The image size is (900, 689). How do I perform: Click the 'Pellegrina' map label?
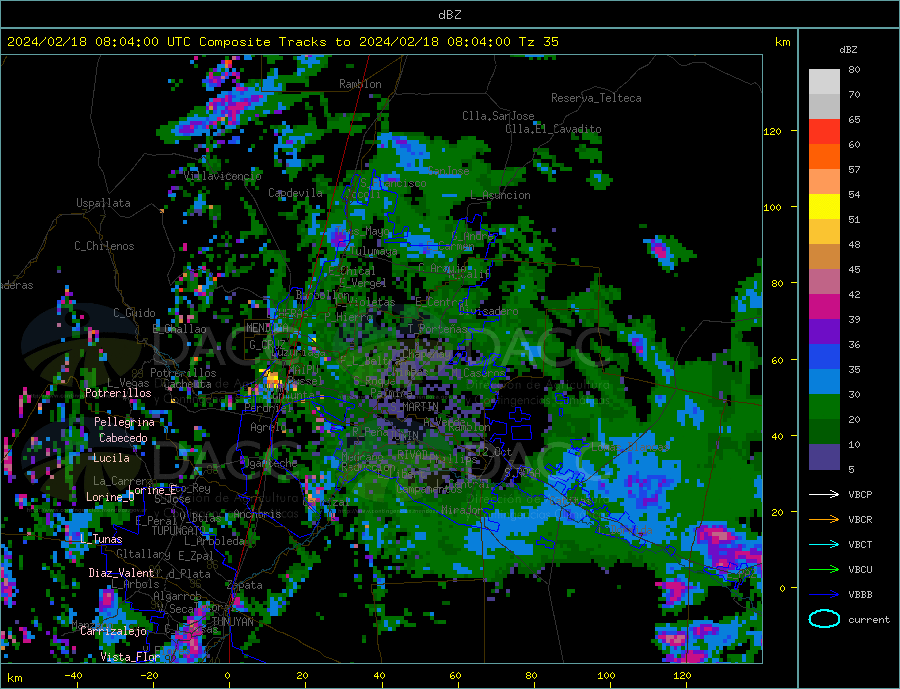click(124, 422)
